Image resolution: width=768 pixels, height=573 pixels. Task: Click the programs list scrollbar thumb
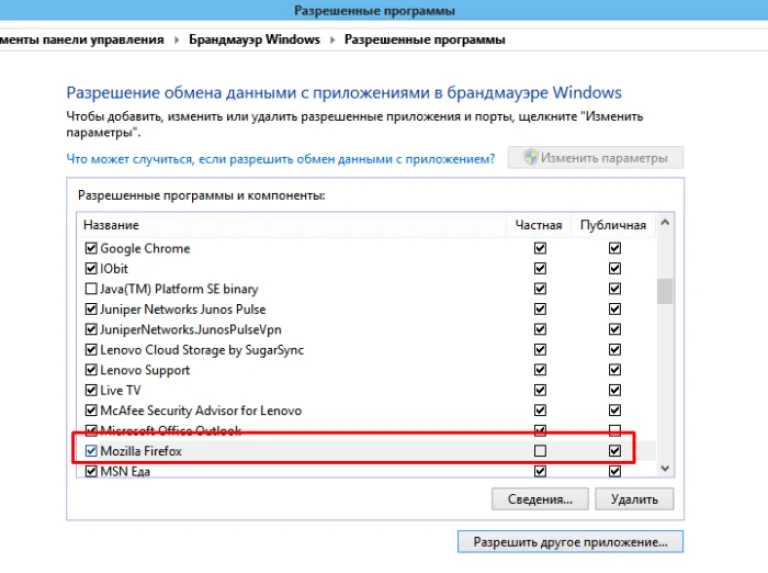point(665,291)
